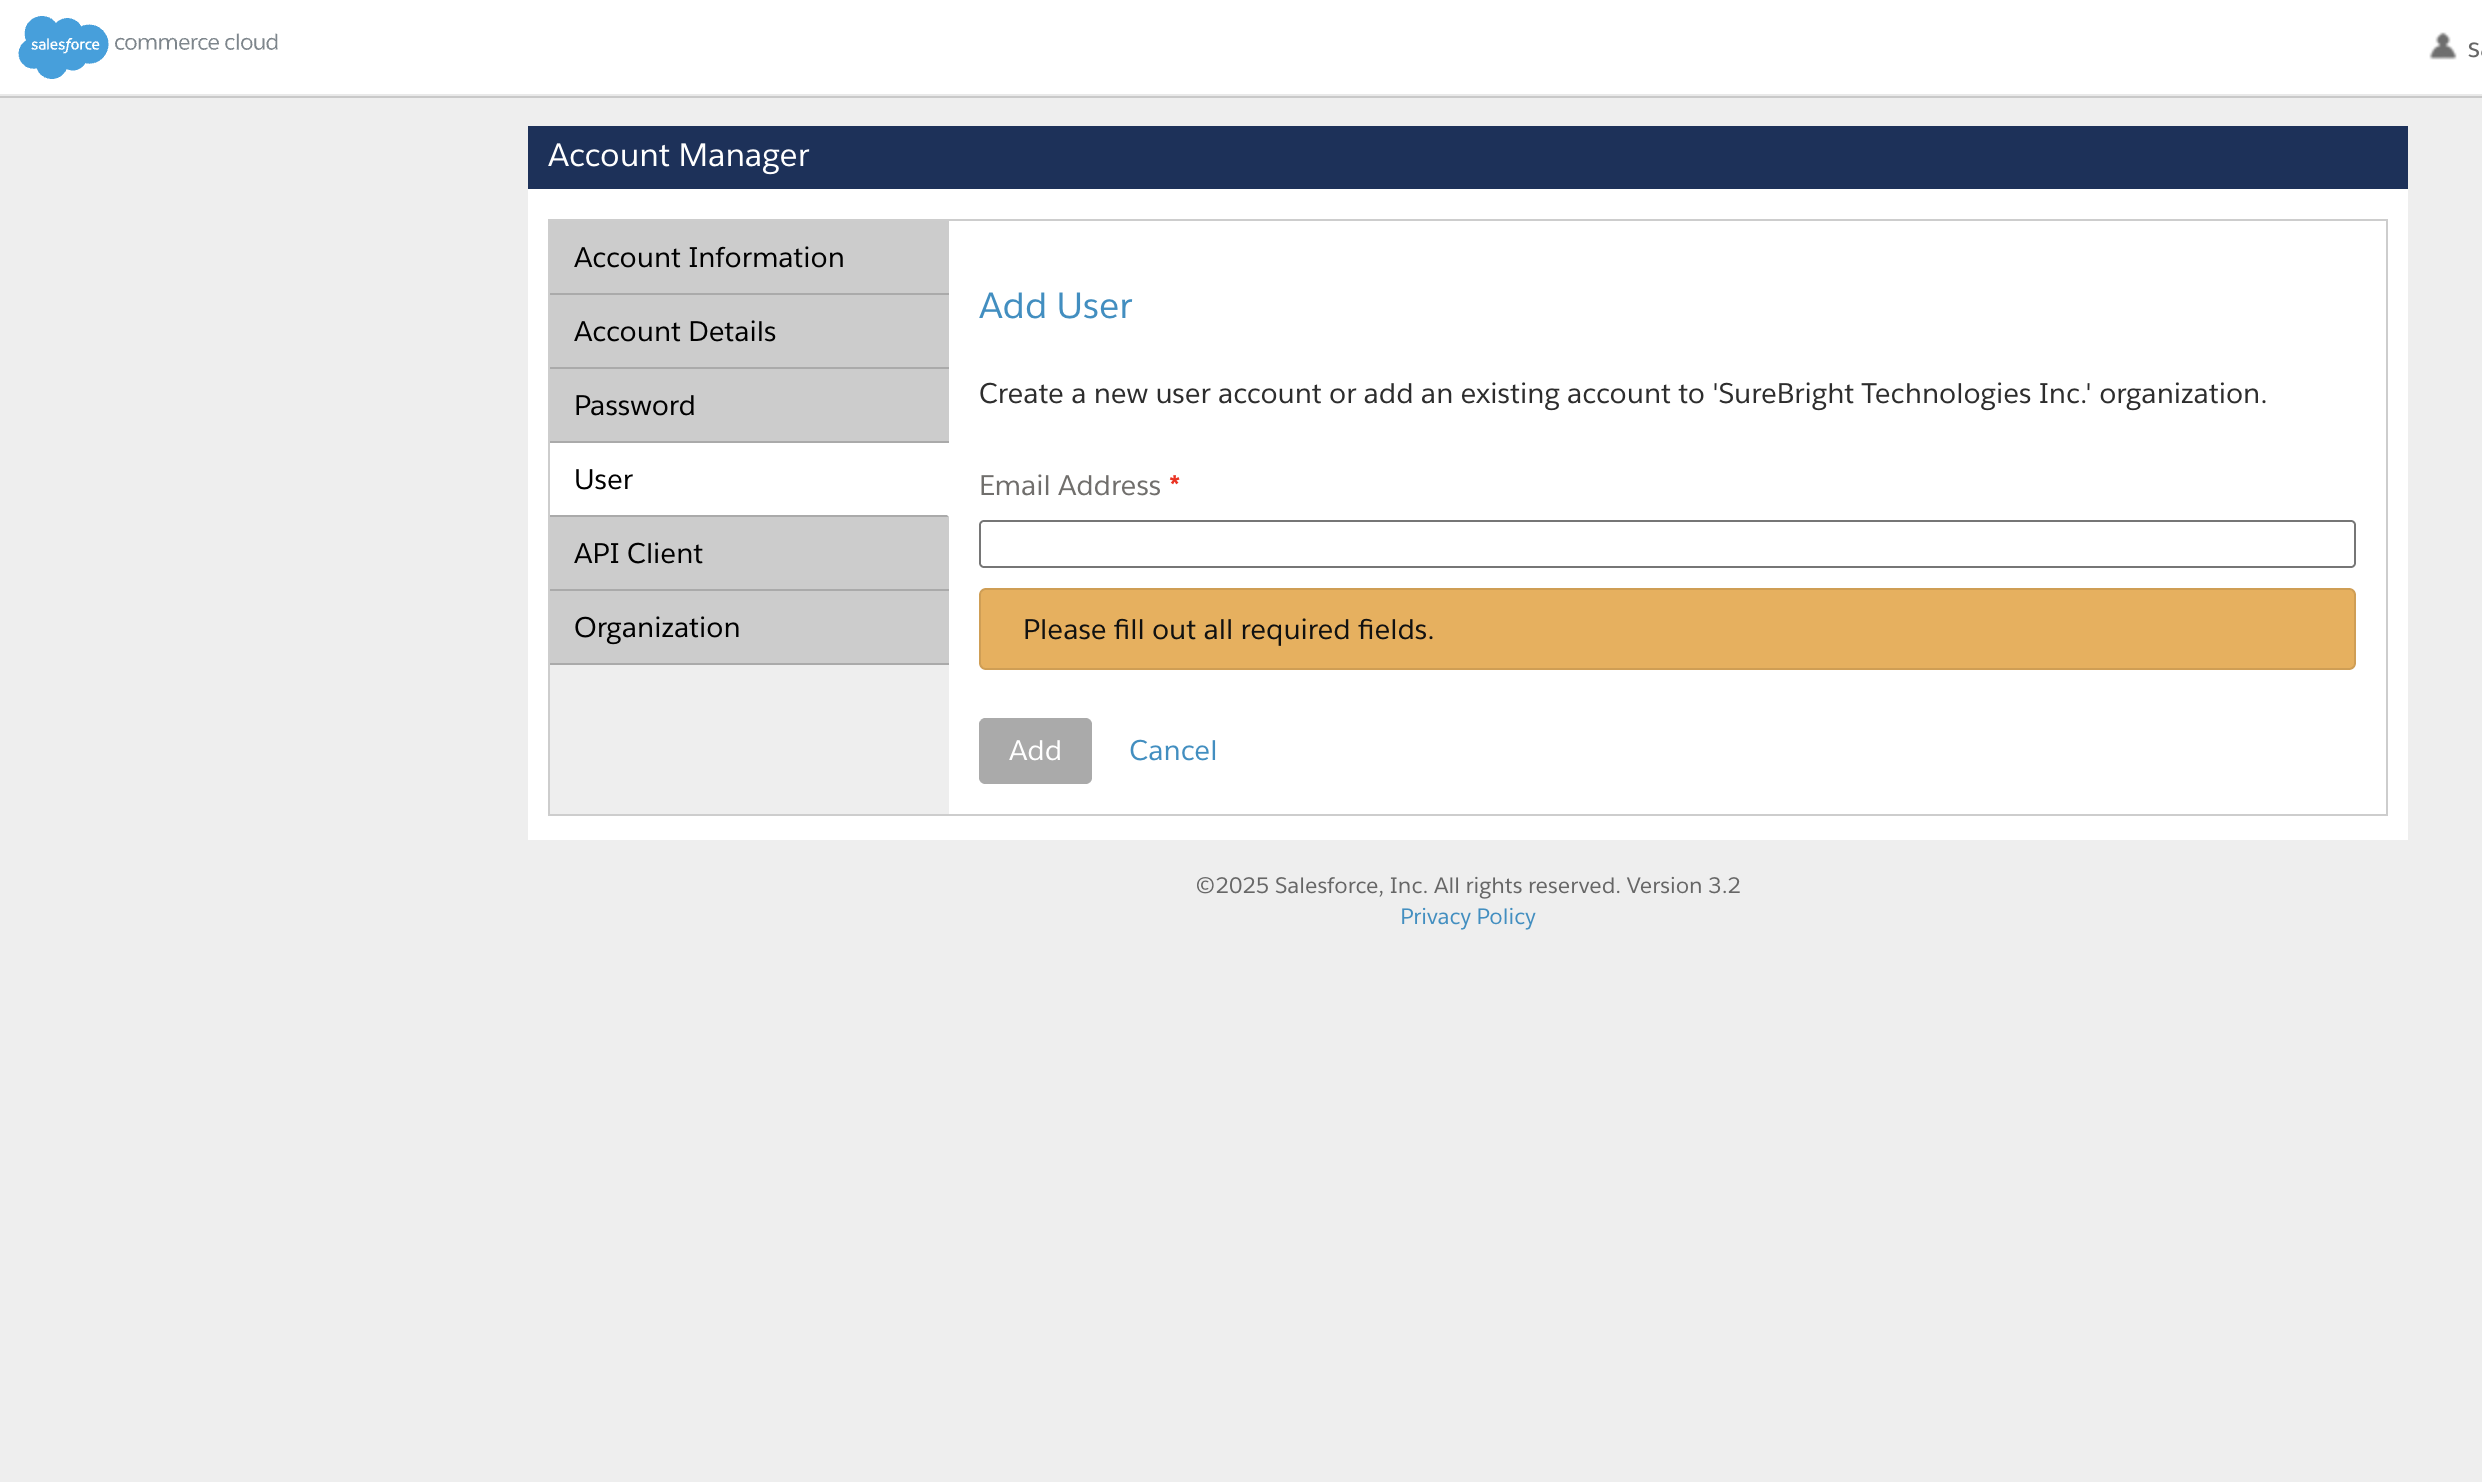Click the Account Manager title bar

(679, 155)
